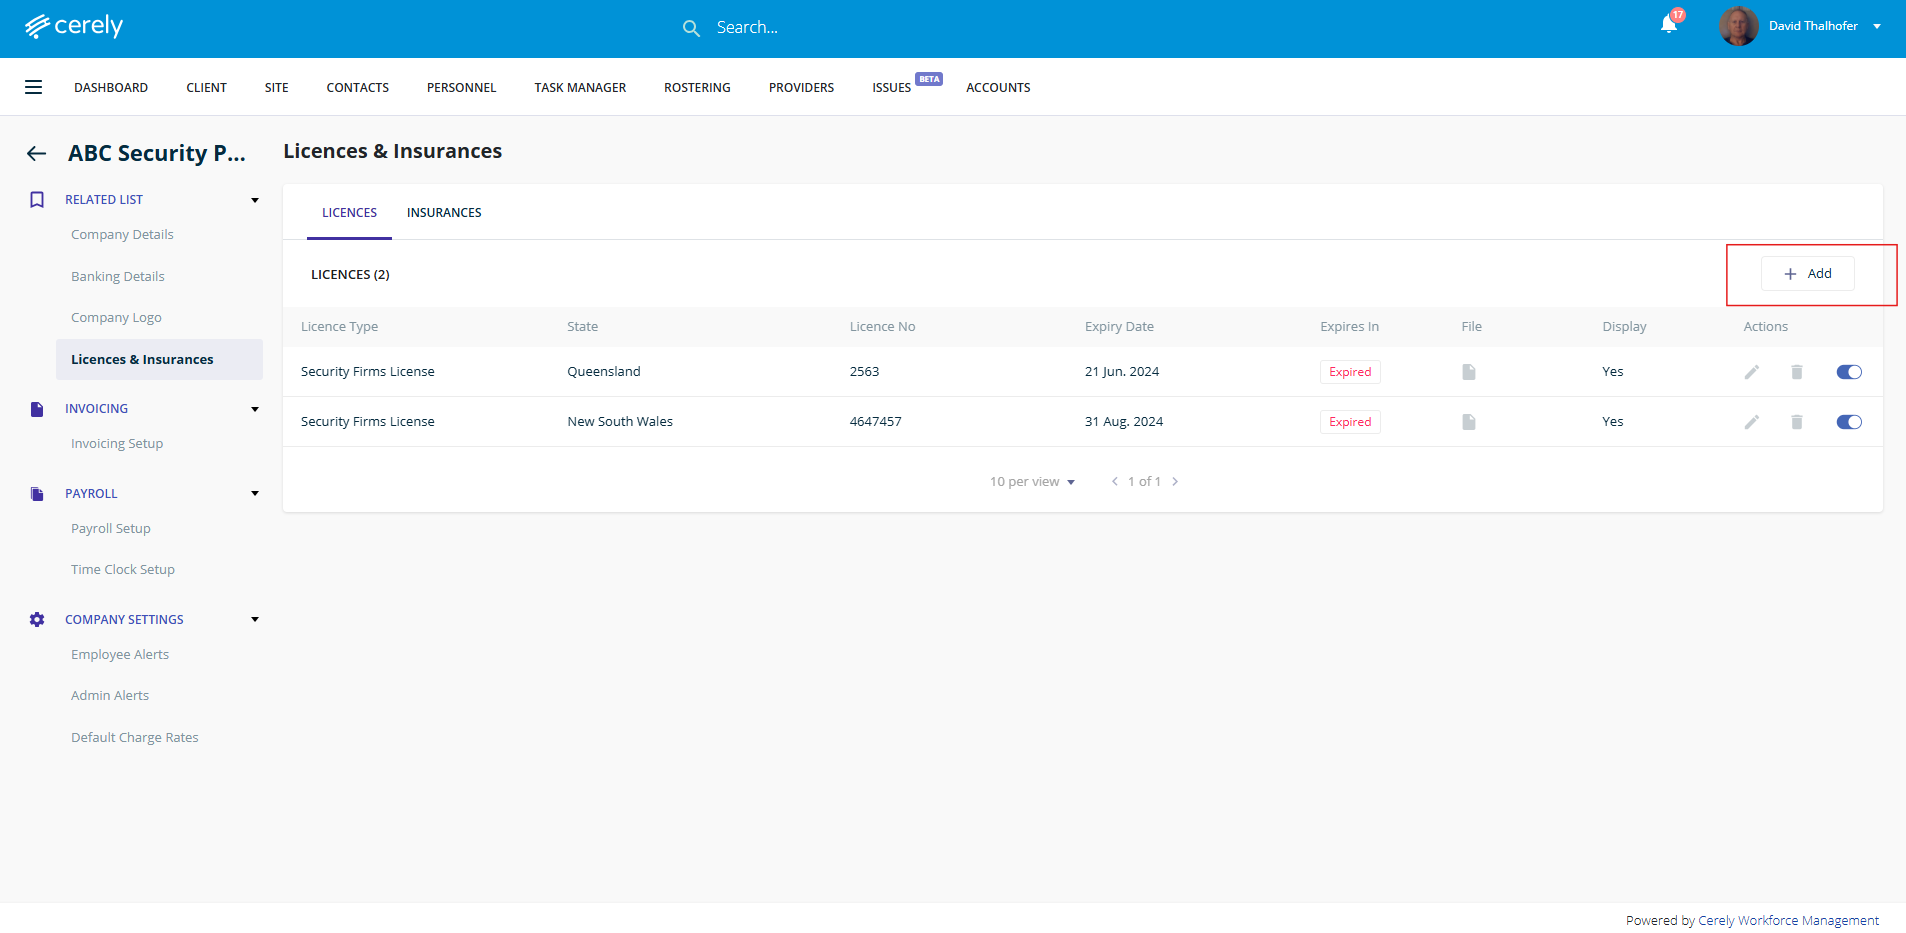Click the hamburger menu icon
Screen dimensions: 1906x933
[33, 87]
